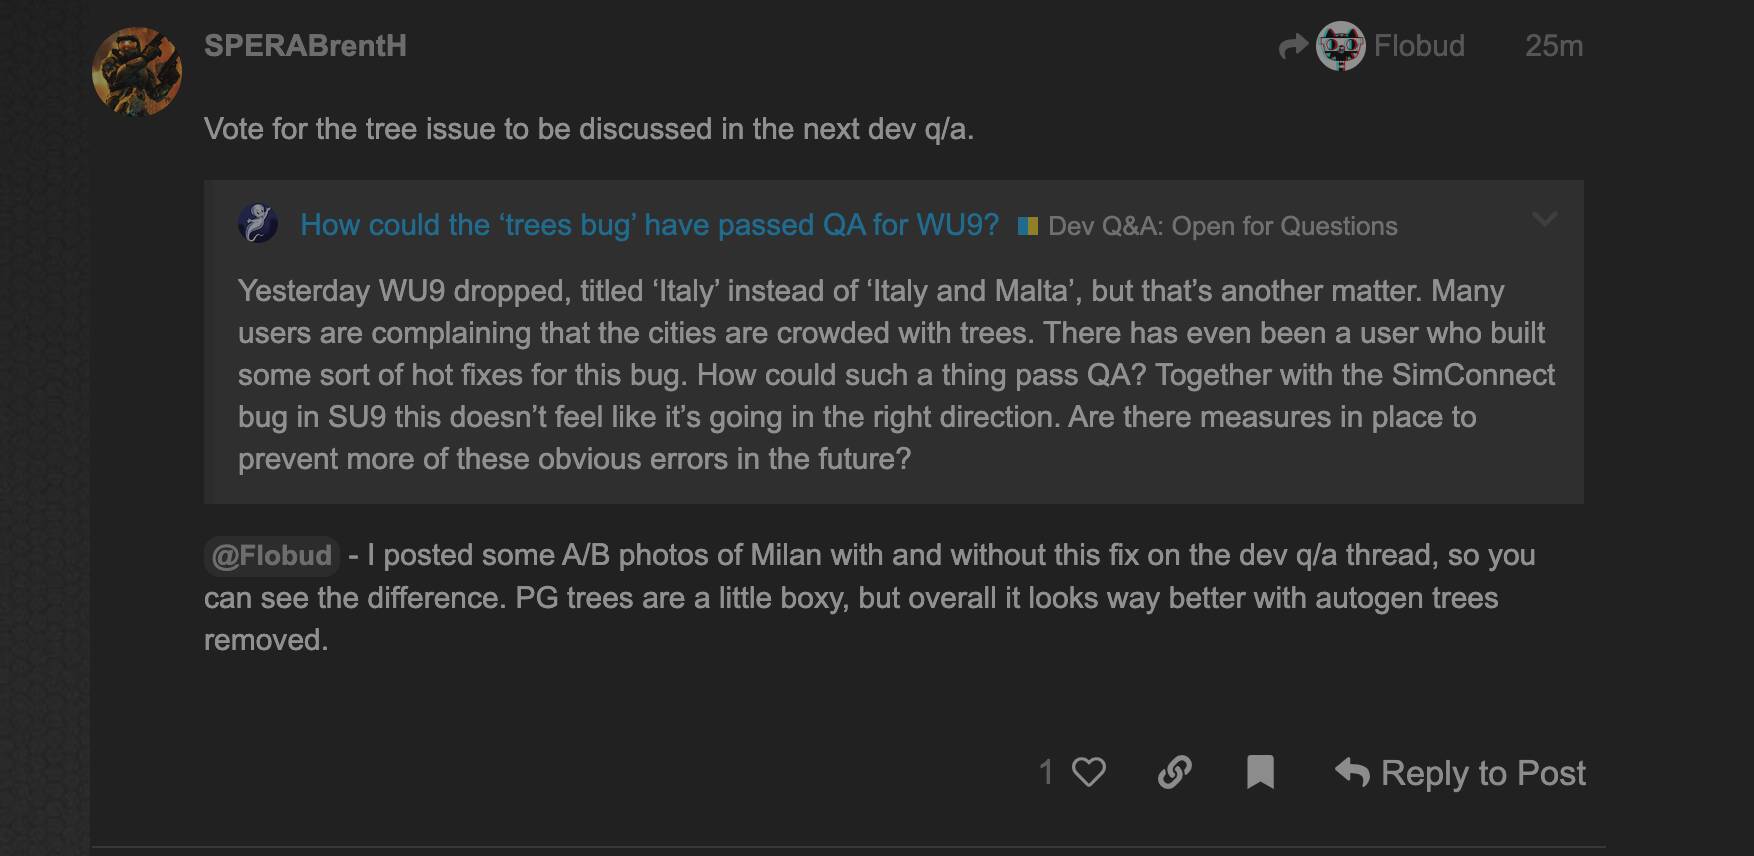Expand the quoted post with the chevron
This screenshot has height=856, width=1754.
coord(1544,219)
